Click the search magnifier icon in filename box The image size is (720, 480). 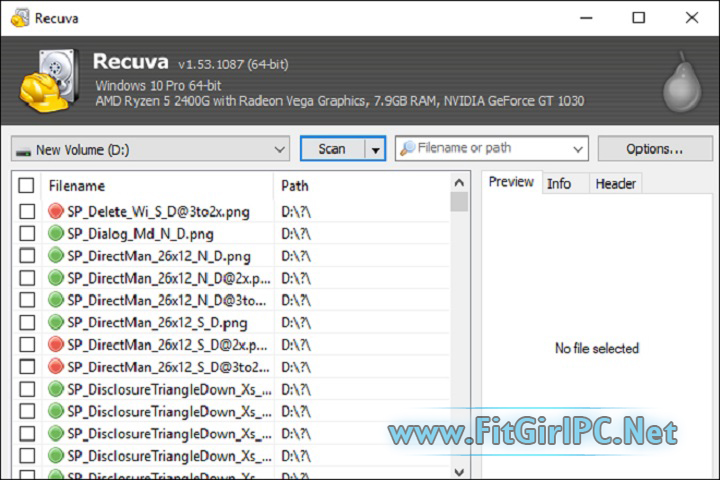click(407, 148)
